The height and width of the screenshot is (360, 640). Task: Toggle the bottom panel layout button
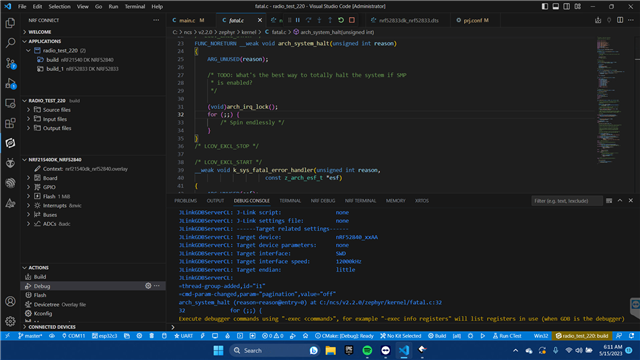coord(556,7)
